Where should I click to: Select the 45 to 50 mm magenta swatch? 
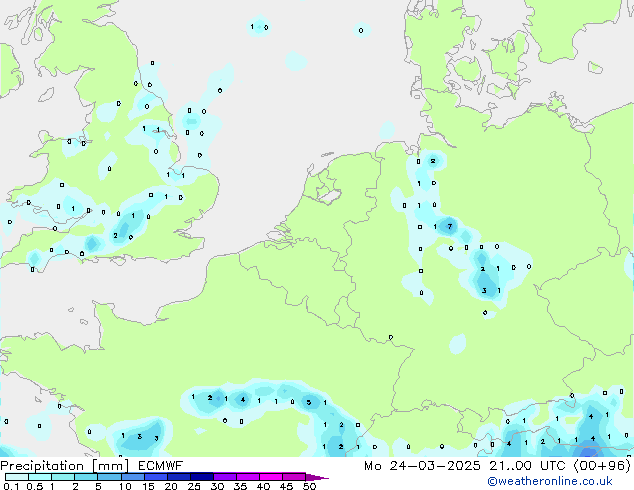click(294, 477)
